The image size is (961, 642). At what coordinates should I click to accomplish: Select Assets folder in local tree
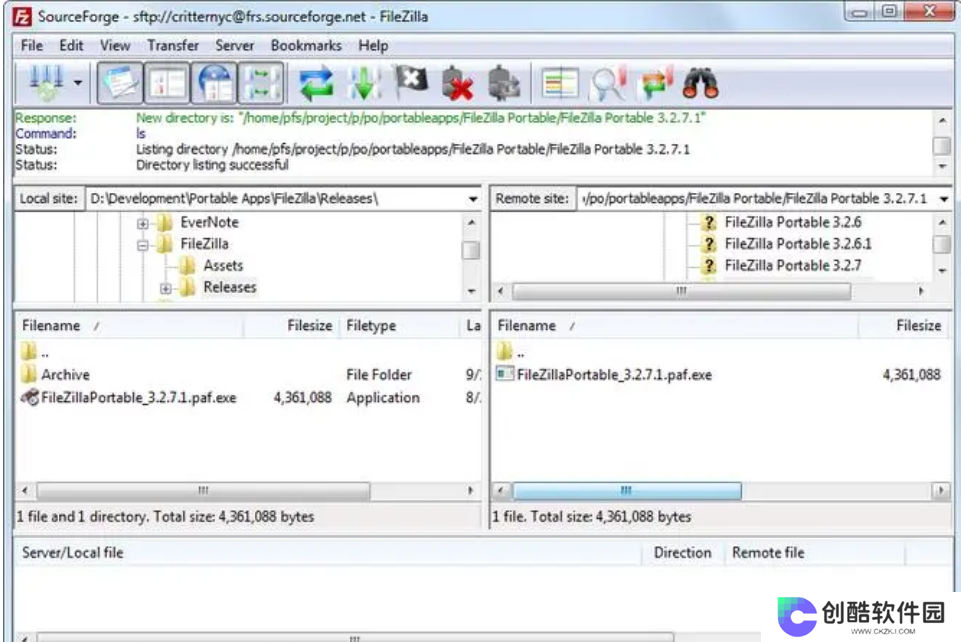pyautogui.click(x=223, y=265)
